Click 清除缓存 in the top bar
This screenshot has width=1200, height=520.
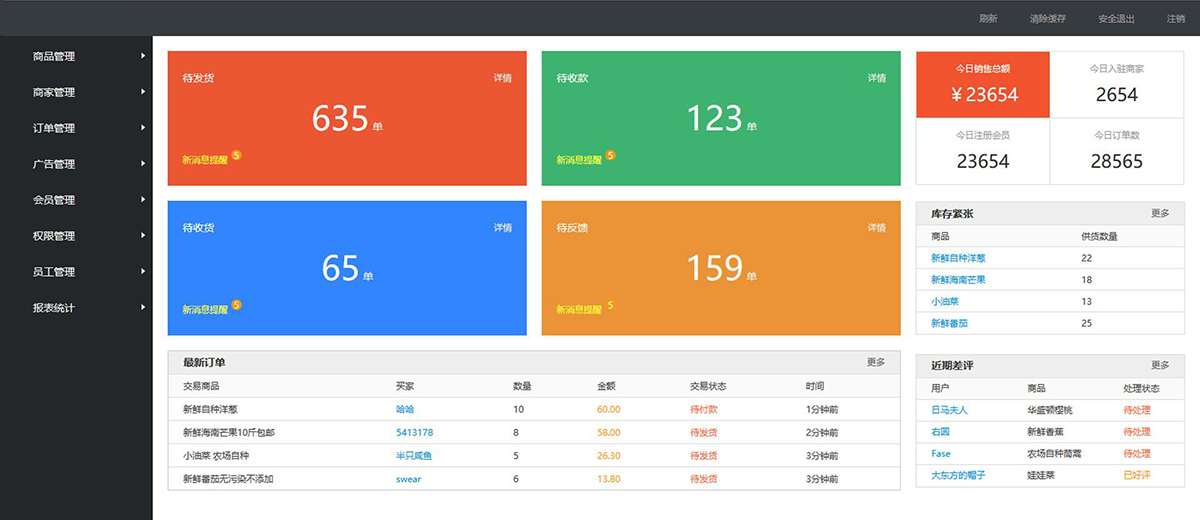pos(1047,19)
